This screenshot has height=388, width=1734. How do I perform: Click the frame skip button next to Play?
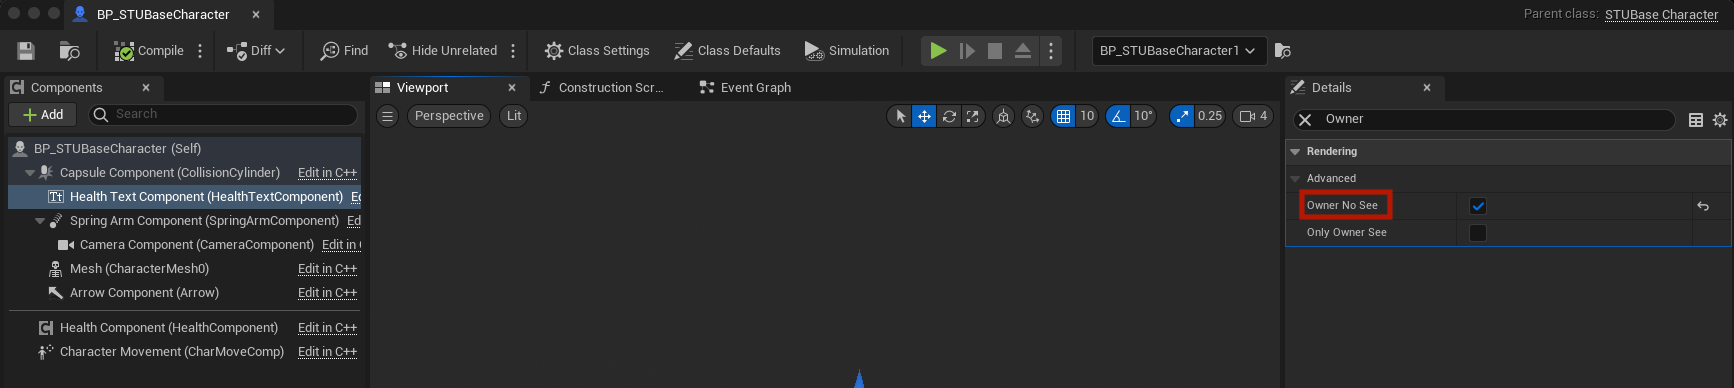[x=967, y=51]
